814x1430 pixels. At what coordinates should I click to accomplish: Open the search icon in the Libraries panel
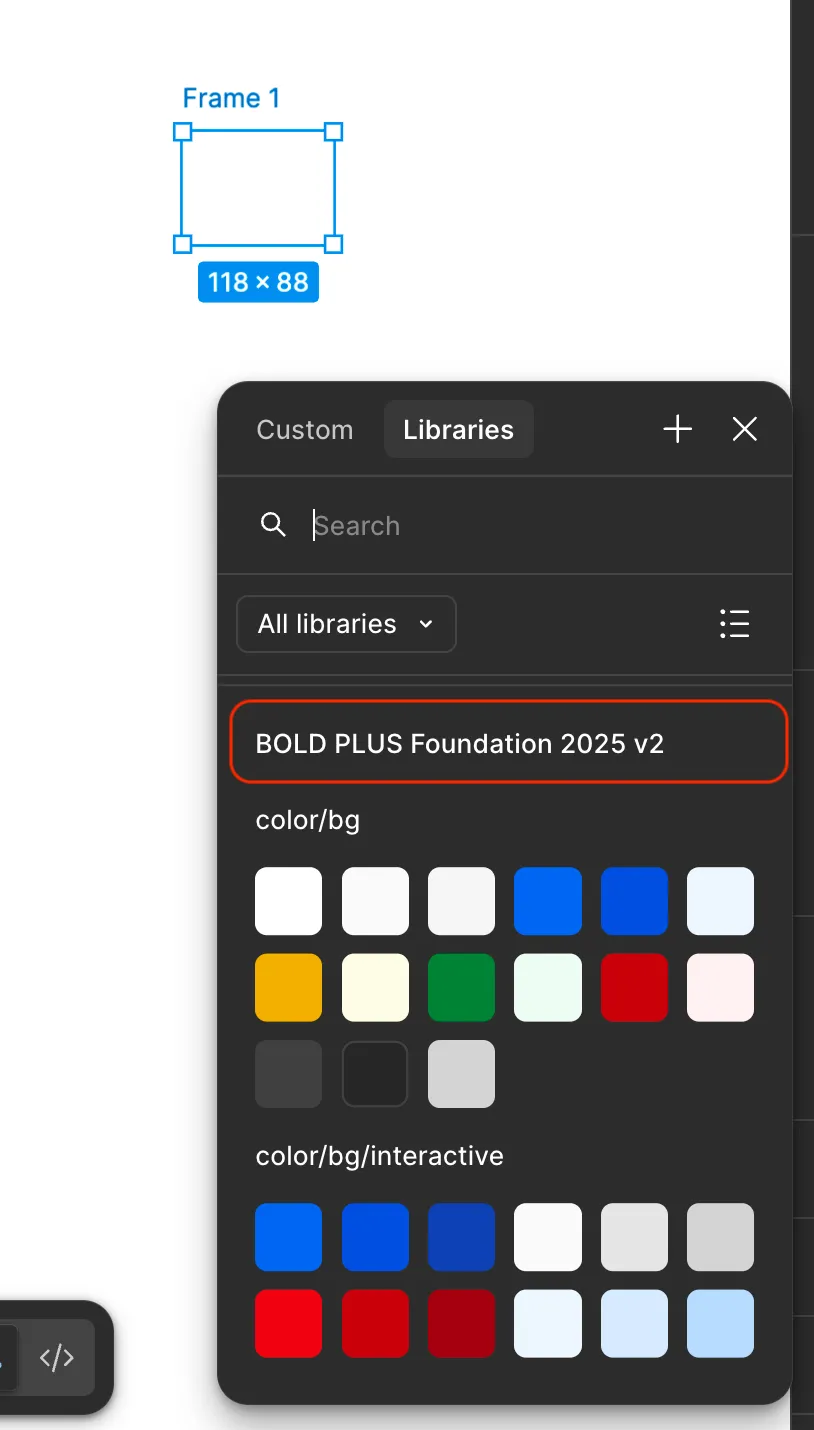(273, 524)
